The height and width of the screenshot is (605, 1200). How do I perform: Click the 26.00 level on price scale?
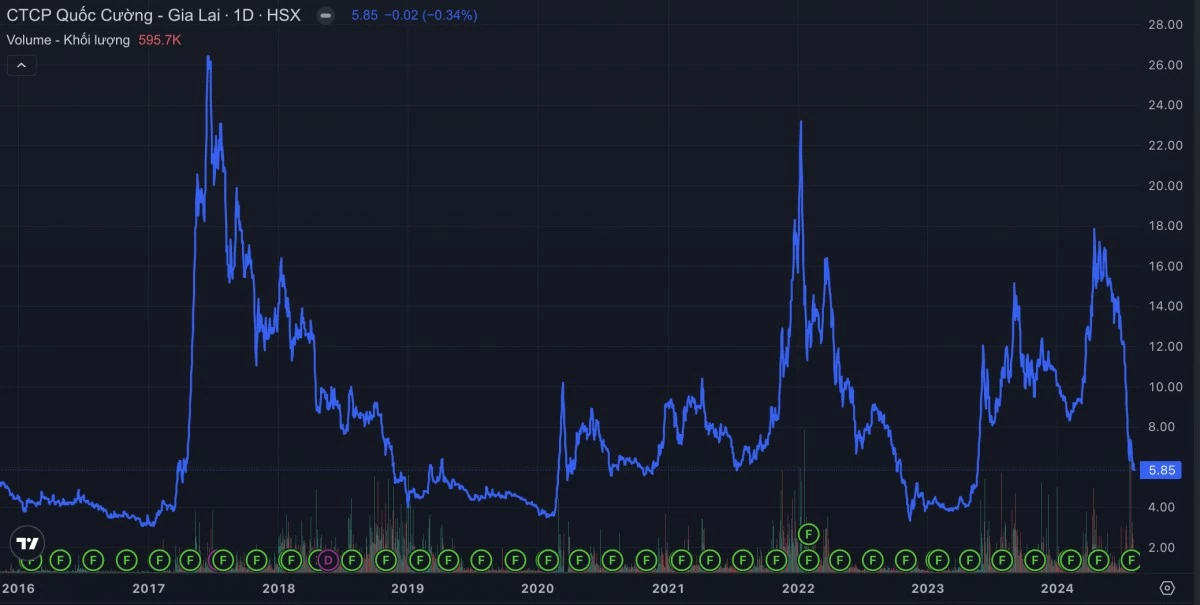(x=1166, y=65)
